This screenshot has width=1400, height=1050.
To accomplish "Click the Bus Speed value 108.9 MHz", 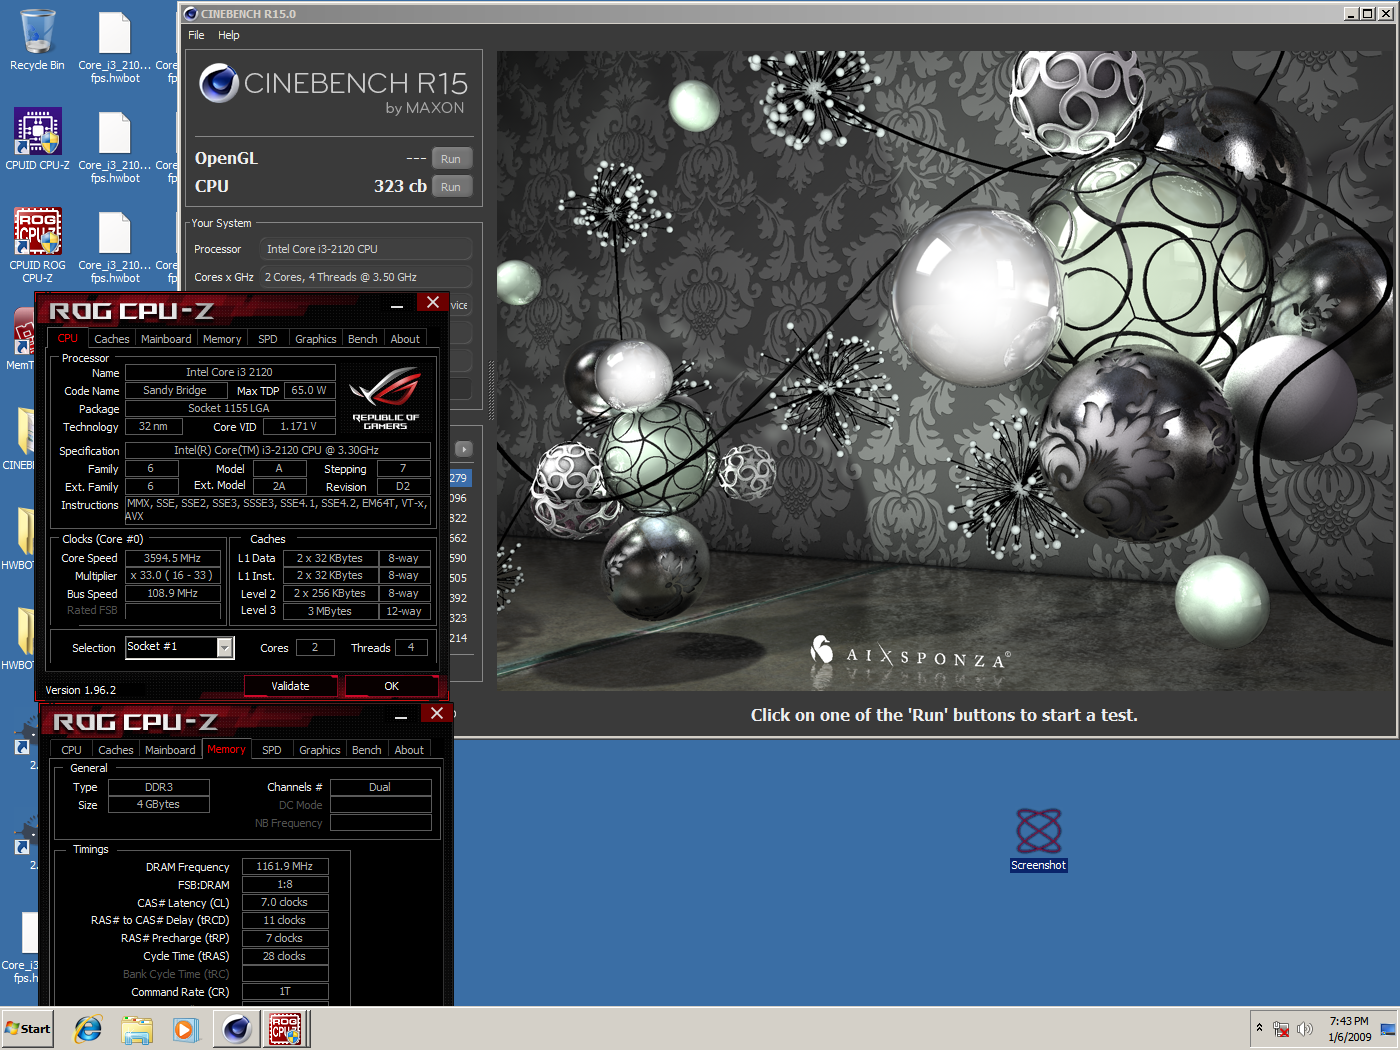I will point(173,594).
